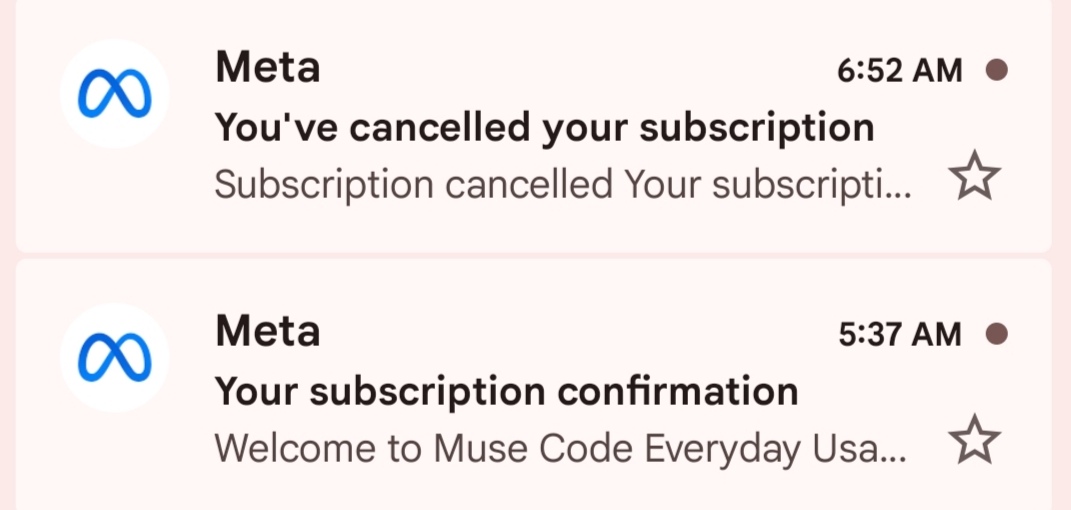Open "Your subscription confirmation" email
The width and height of the screenshot is (1071, 510).
533,386
